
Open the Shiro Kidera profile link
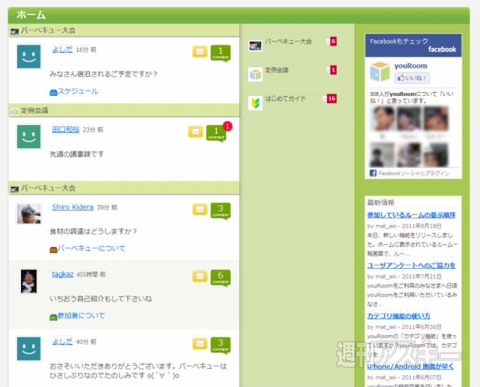(x=73, y=207)
